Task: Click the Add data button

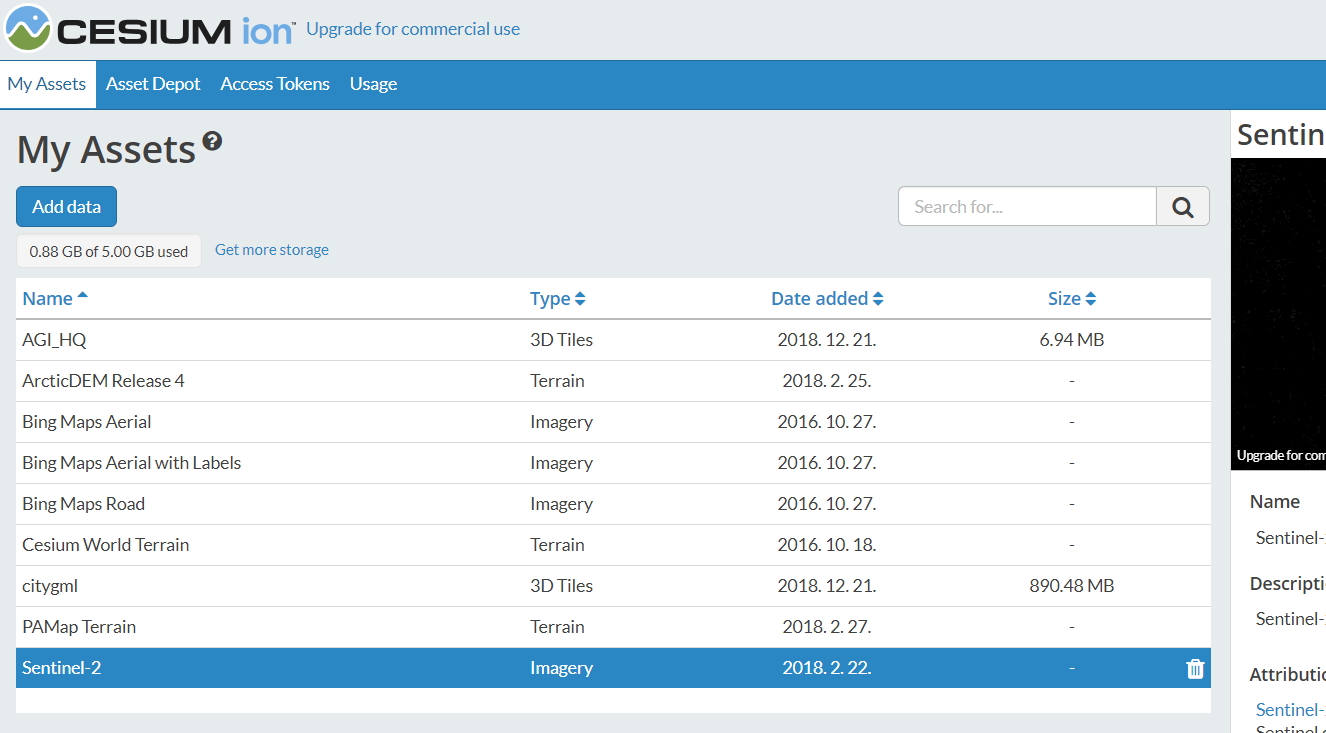Action: [66, 206]
